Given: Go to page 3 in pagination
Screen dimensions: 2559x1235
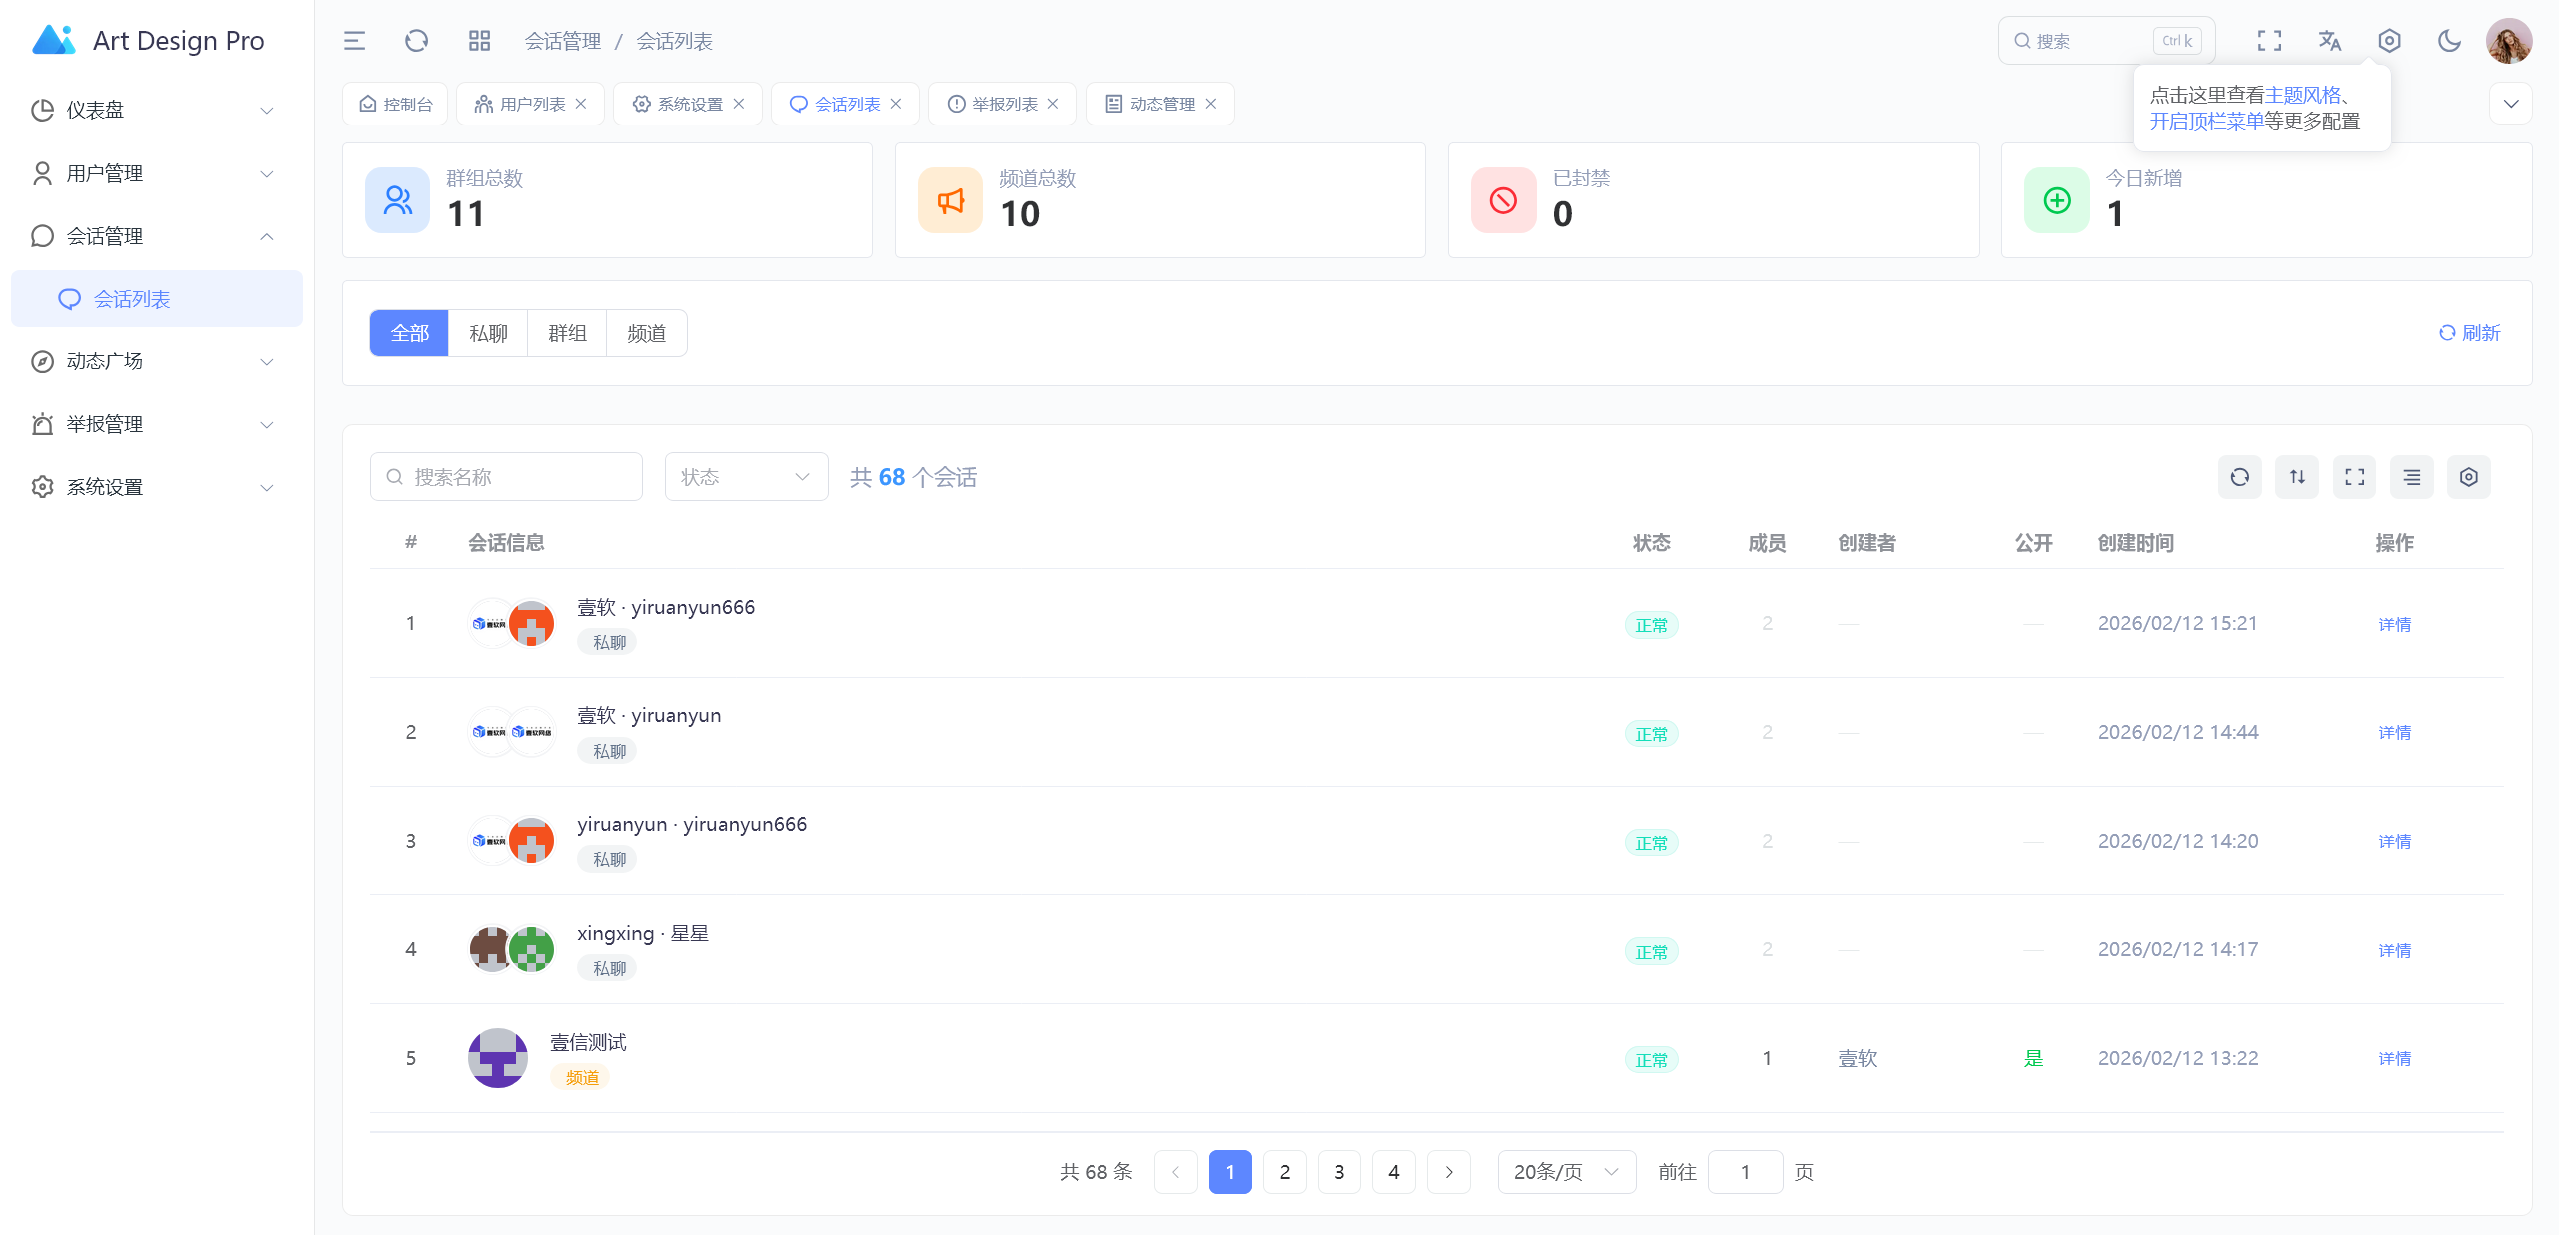Looking at the screenshot, I should (x=1339, y=1172).
